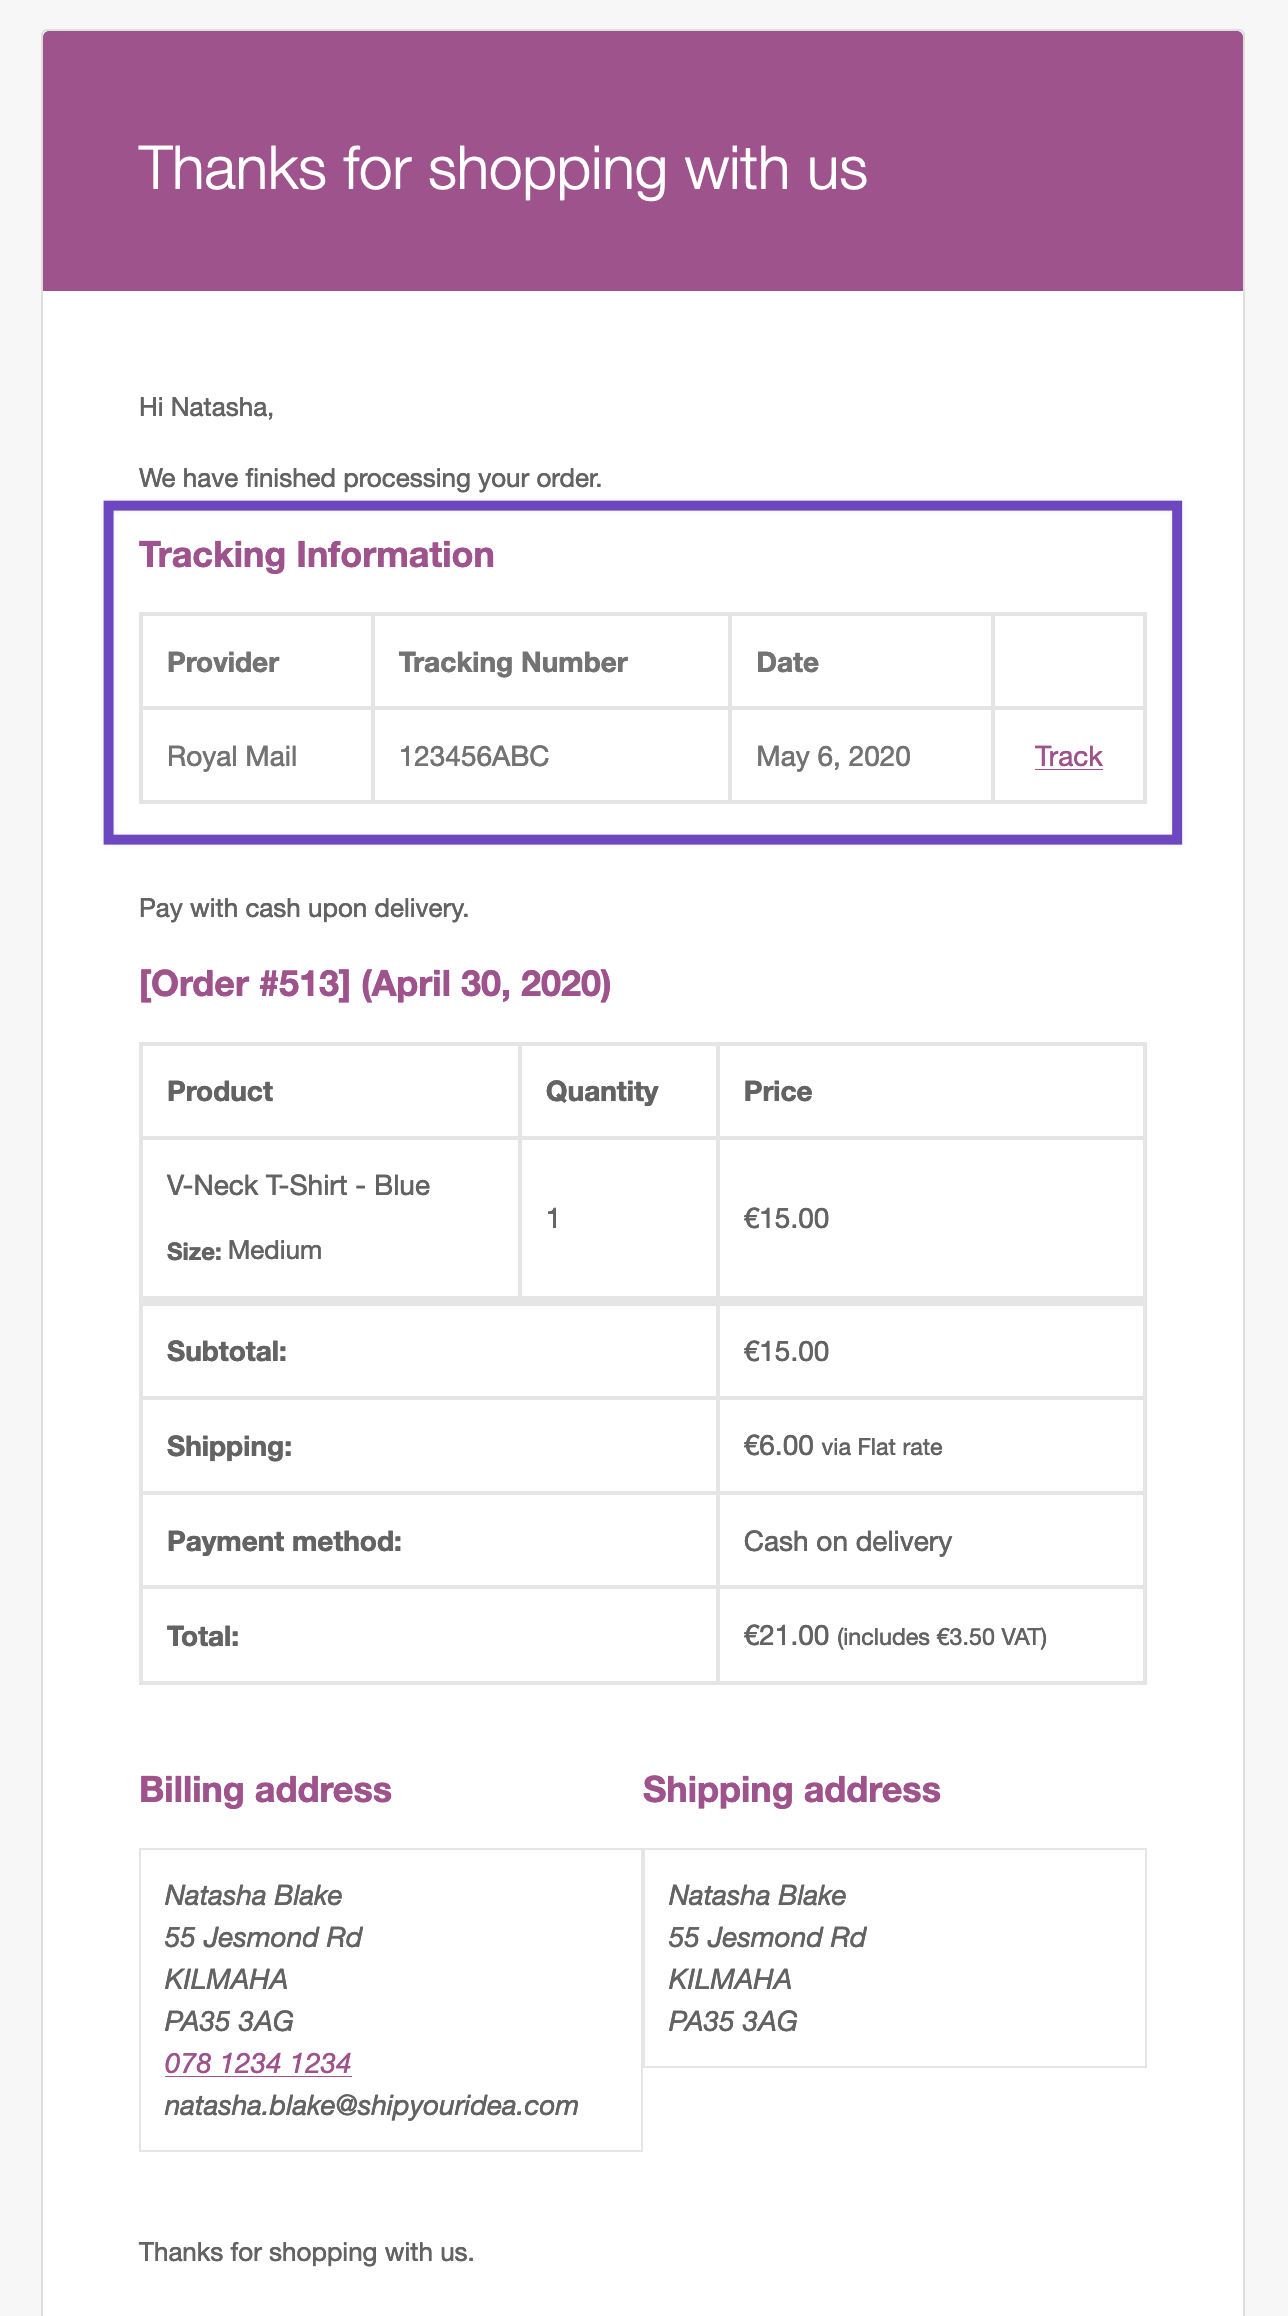Image resolution: width=1288 pixels, height=2316 pixels.
Task: Click the natasha.blake@shipyouridea.com email address
Action: tap(371, 2105)
